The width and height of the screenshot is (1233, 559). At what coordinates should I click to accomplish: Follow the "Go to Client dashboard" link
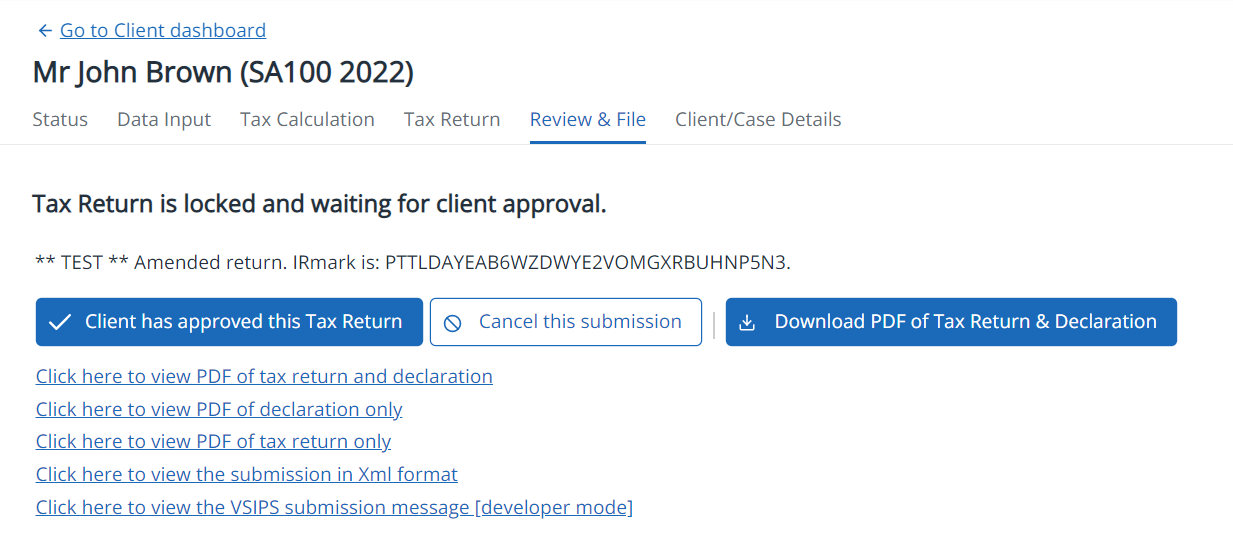tap(163, 31)
